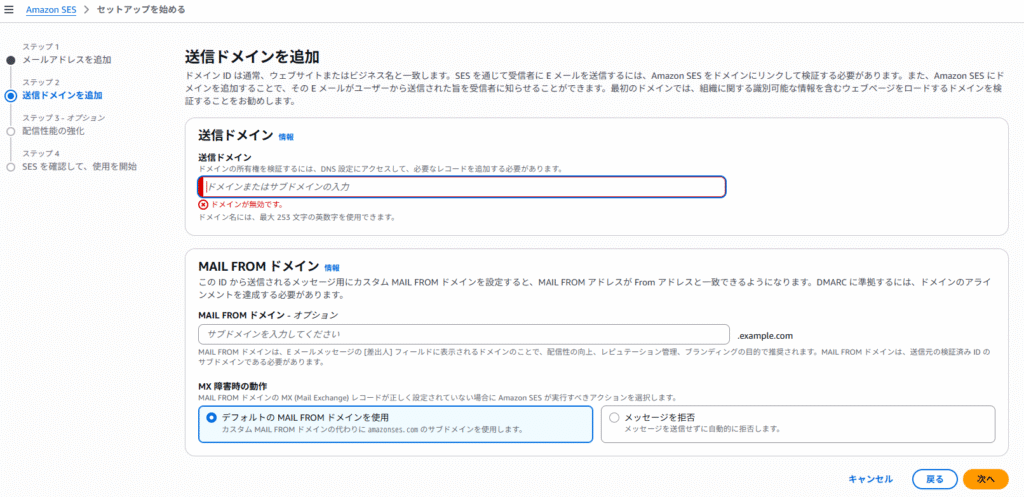1024x497 pixels.
Task: Click the MAIL FROM ドメイン - オプション label
Action: (x=268, y=315)
